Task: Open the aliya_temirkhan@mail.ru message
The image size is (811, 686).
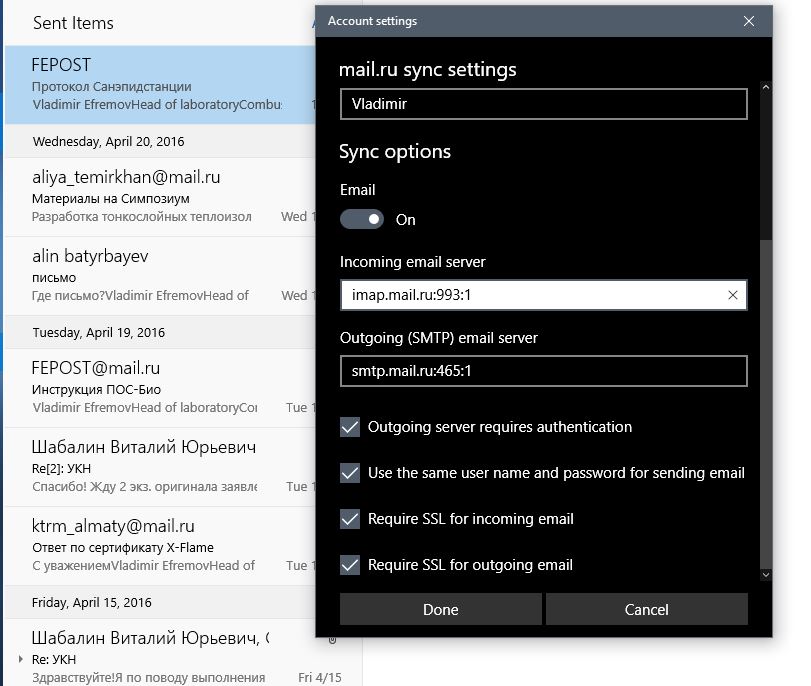Action: click(x=160, y=196)
